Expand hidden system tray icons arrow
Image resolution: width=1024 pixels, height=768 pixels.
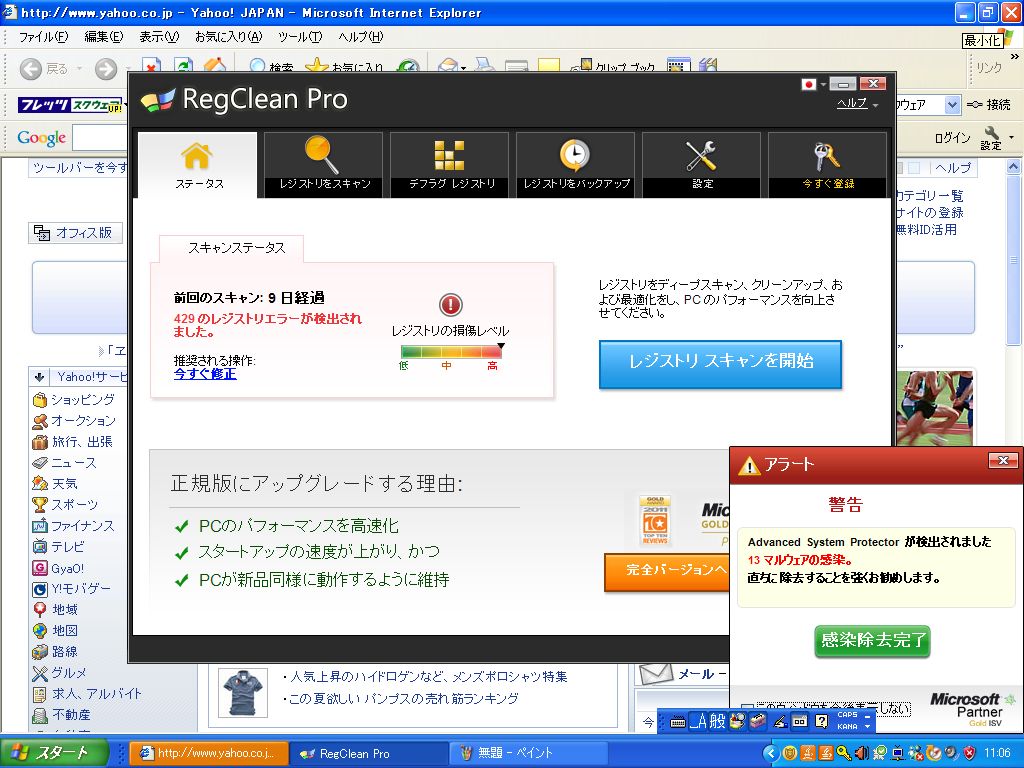[771, 754]
